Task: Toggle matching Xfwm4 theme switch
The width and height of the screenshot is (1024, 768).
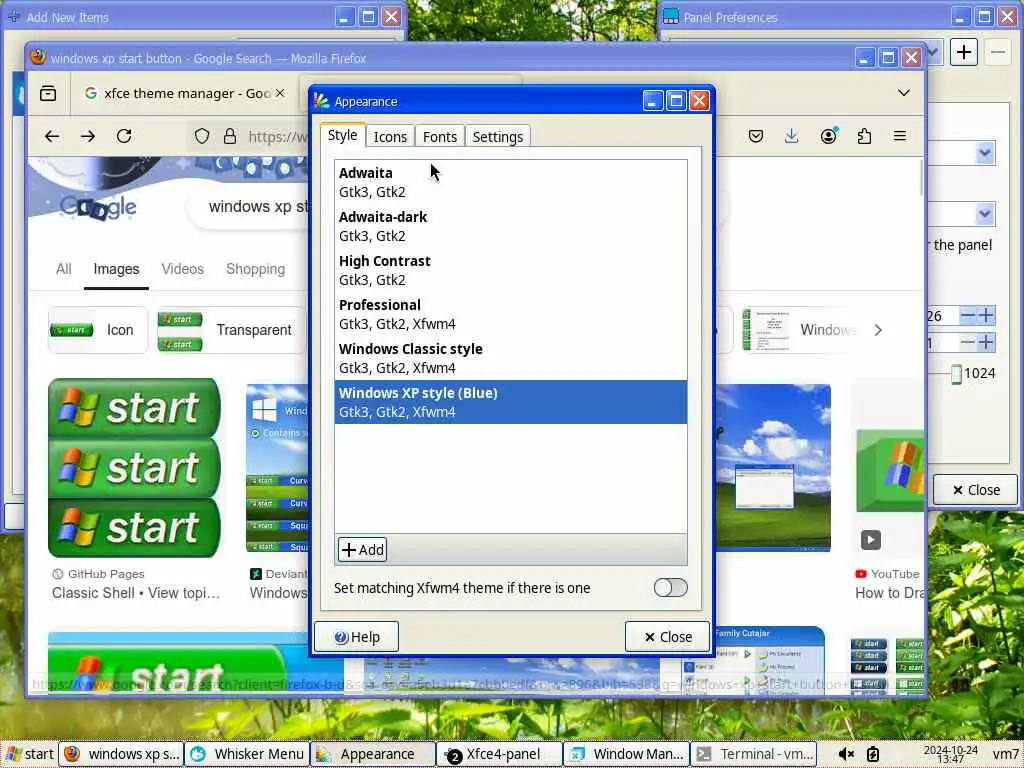Action: pyautogui.click(x=671, y=588)
